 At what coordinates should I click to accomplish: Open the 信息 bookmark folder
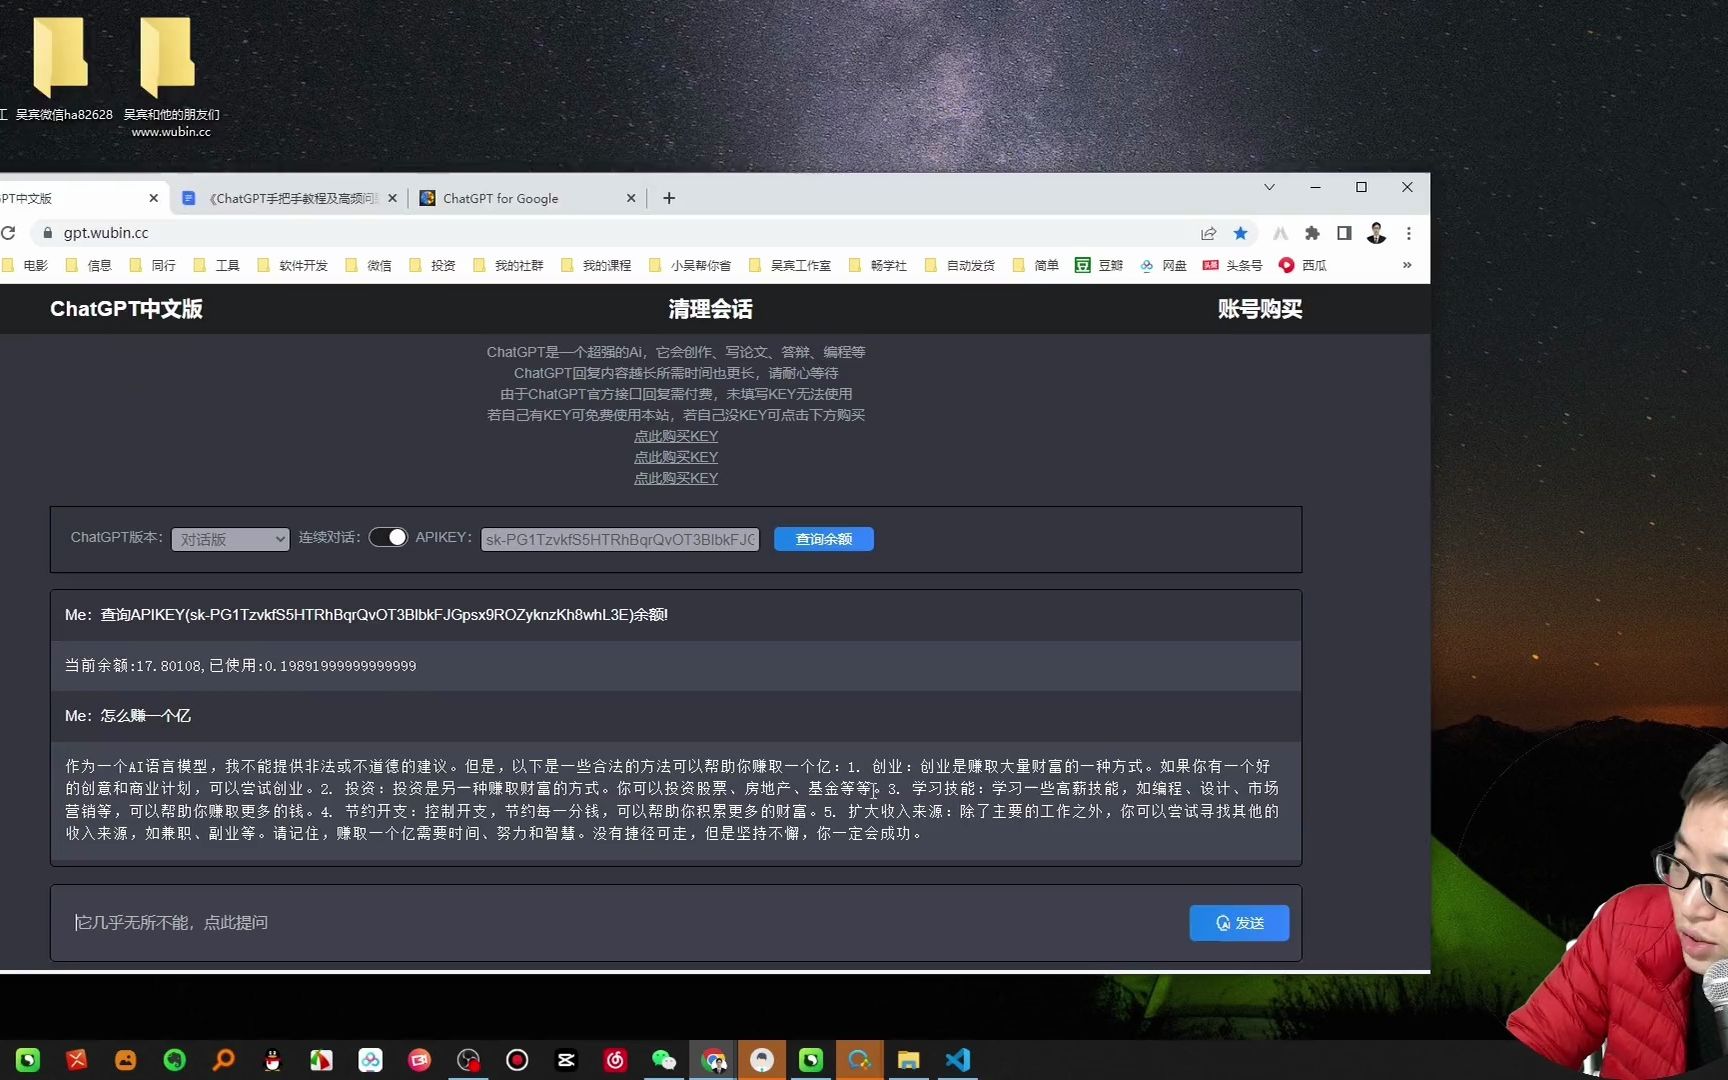click(88, 265)
